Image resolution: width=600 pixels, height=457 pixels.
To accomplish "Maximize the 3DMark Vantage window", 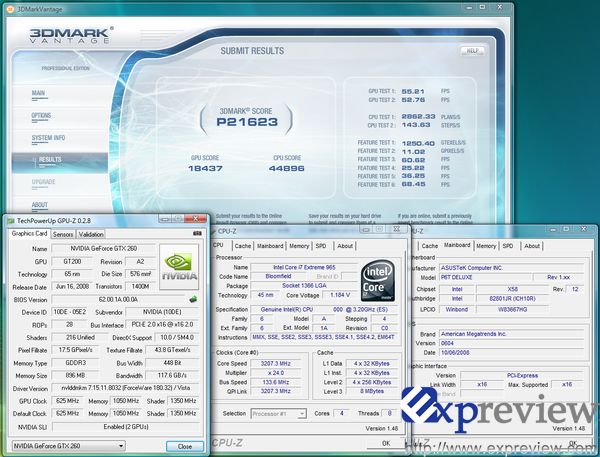I will click(x=483, y=8).
